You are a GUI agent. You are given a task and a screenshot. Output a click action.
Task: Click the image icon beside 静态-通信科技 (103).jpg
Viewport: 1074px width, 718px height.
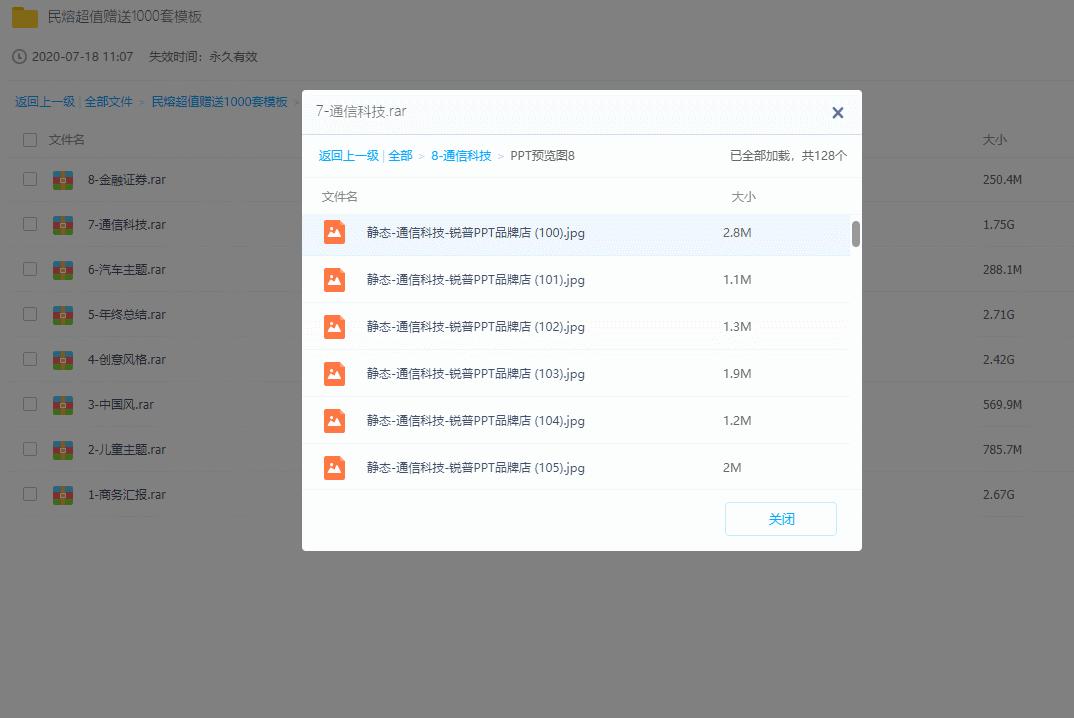(333, 374)
